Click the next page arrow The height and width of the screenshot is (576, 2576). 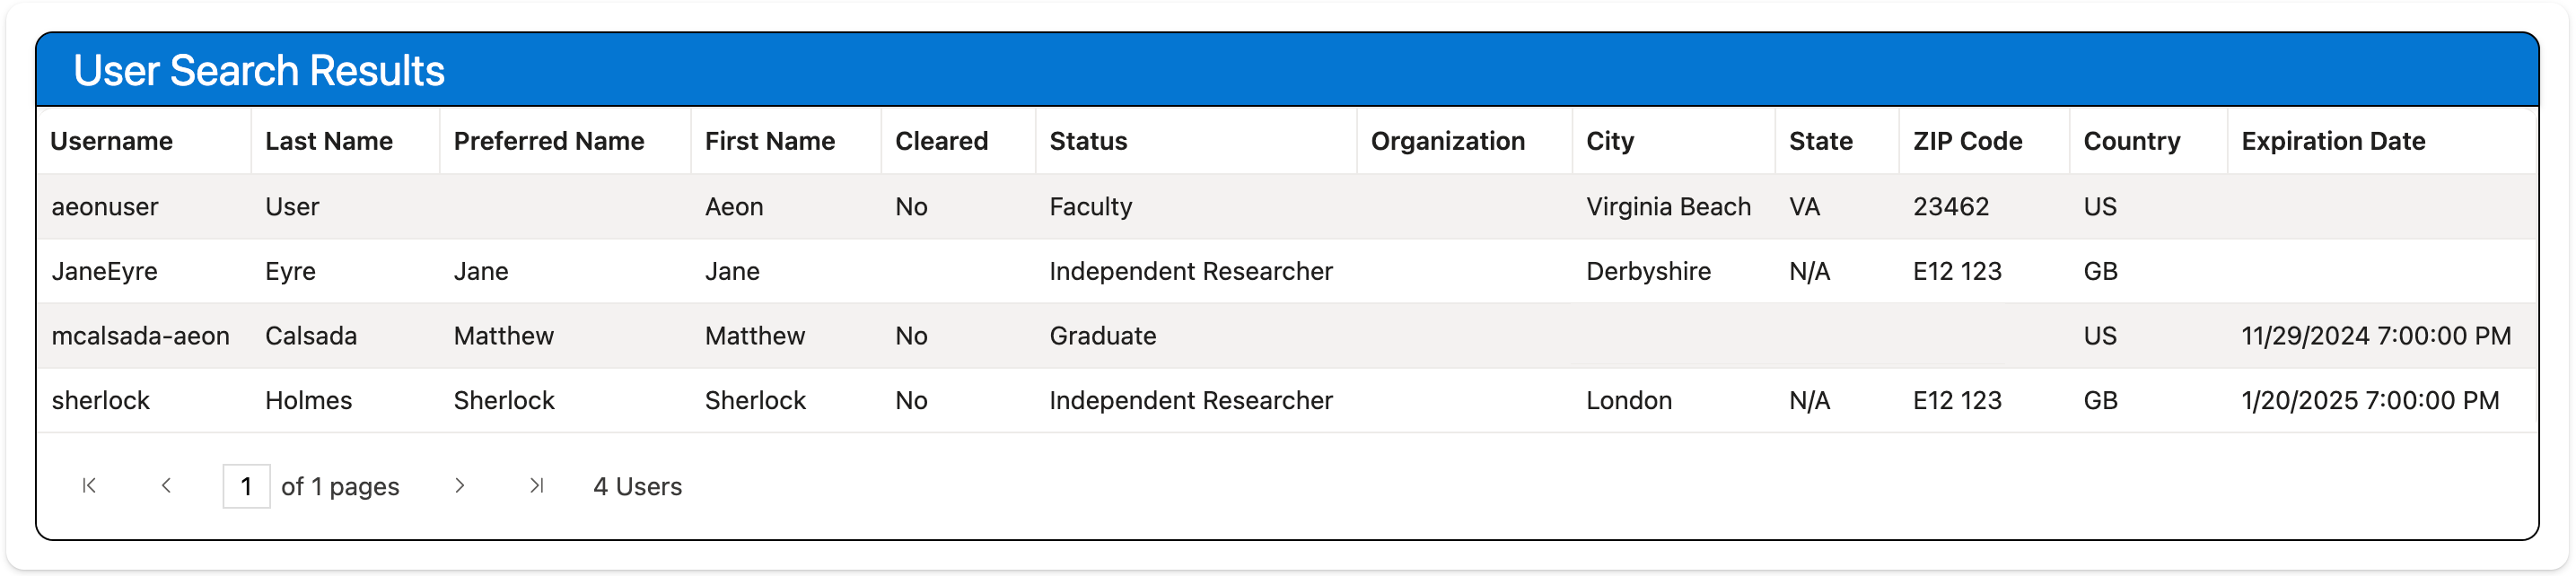click(461, 486)
